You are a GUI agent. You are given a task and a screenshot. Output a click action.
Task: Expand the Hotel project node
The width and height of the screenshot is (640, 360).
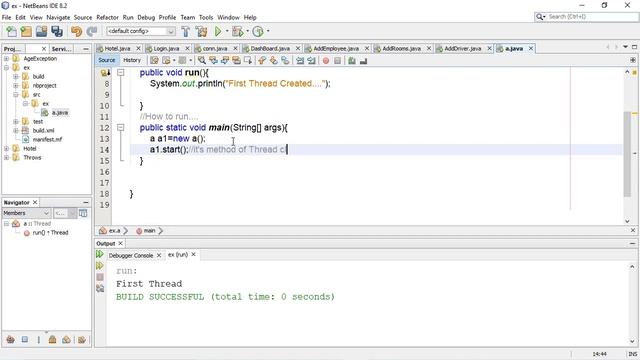7,148
